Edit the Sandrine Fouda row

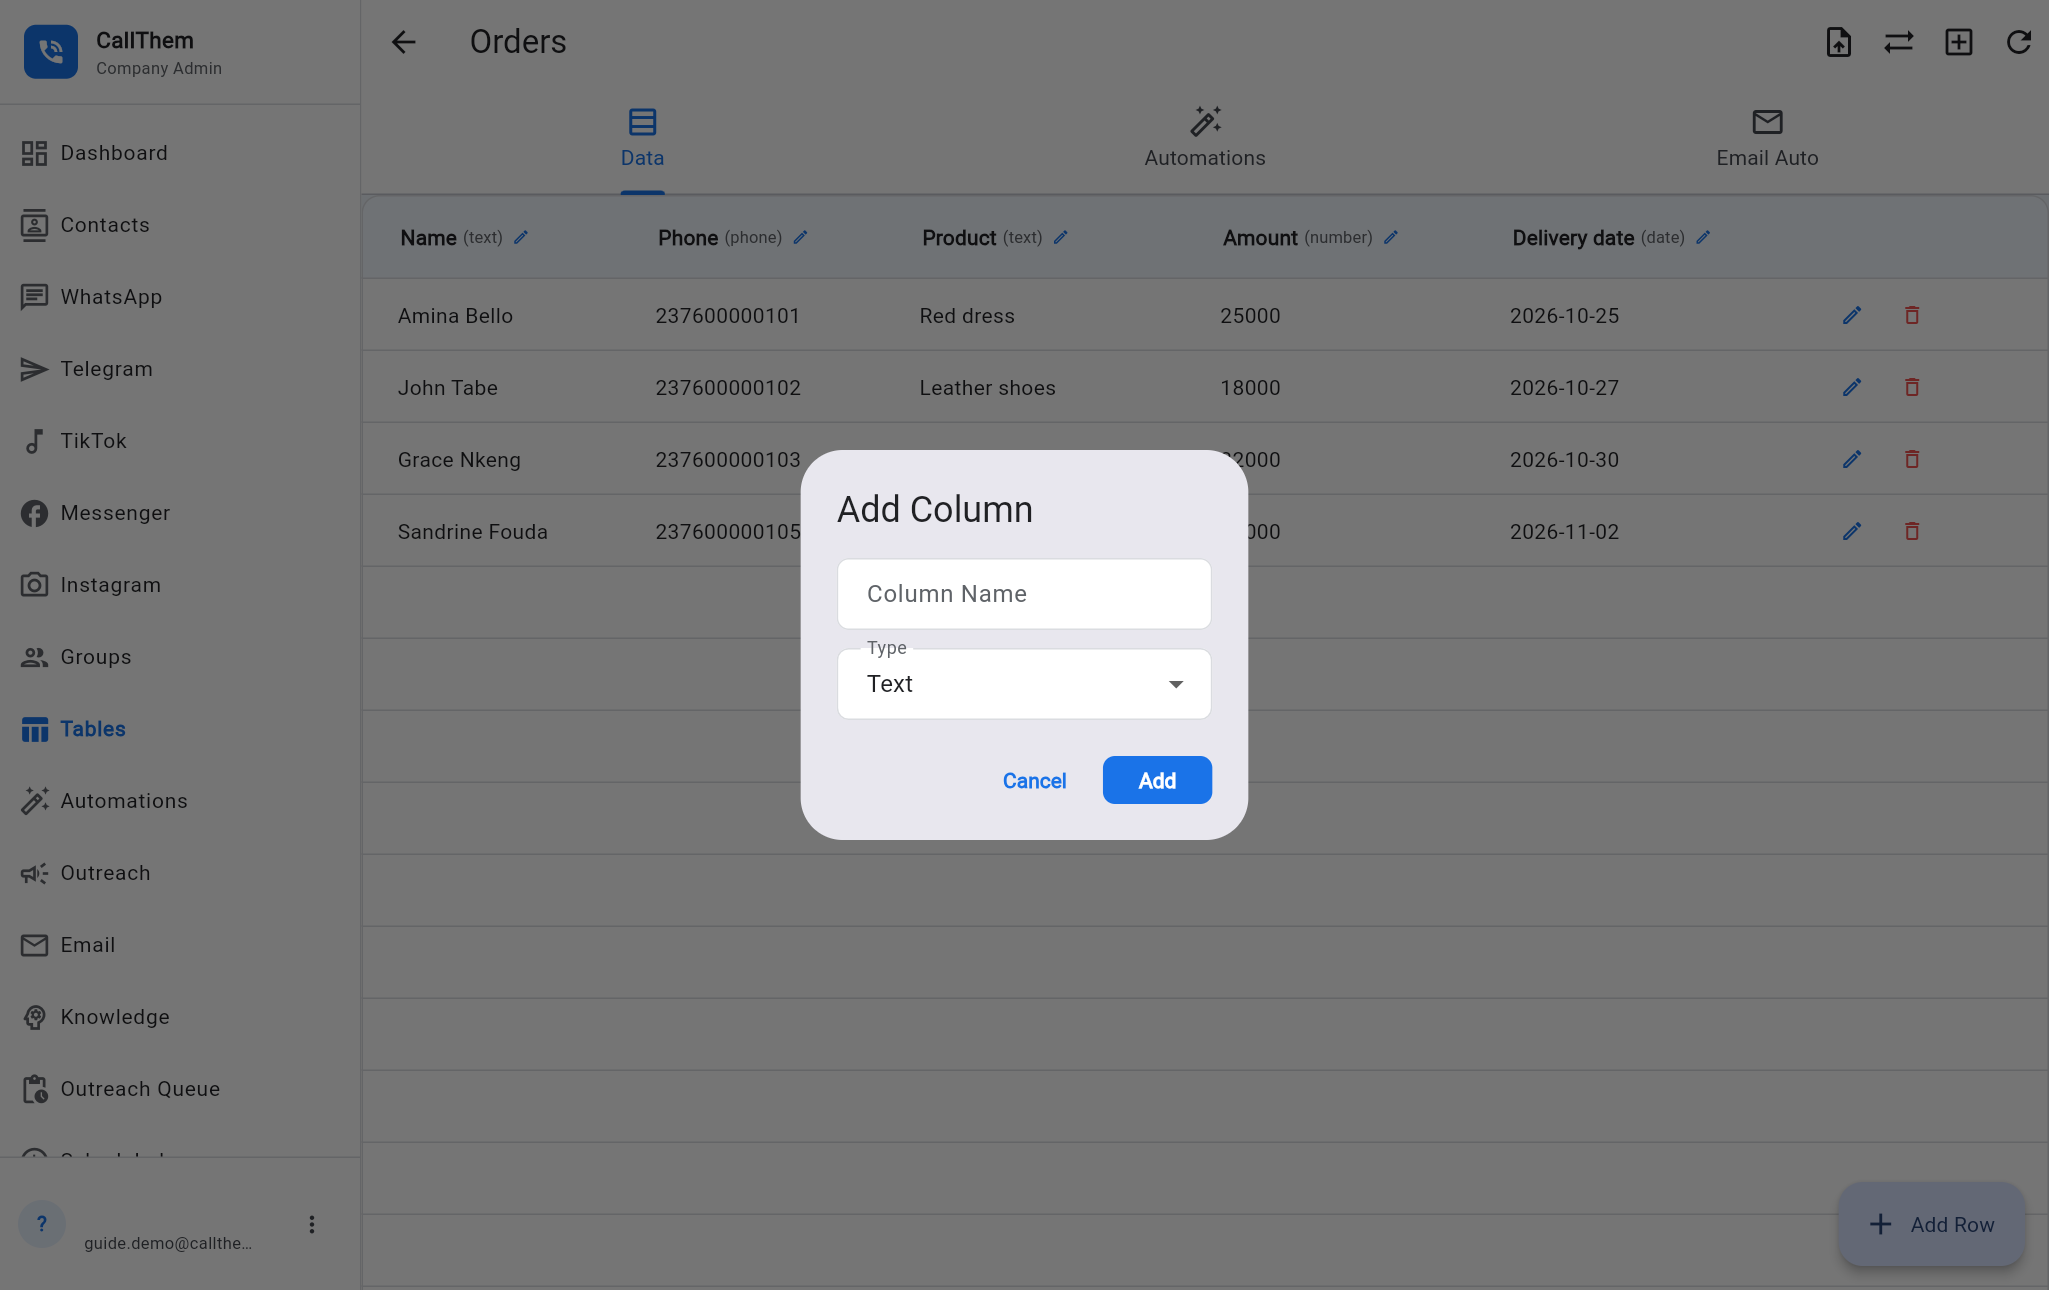click(x=1852, y=532)
